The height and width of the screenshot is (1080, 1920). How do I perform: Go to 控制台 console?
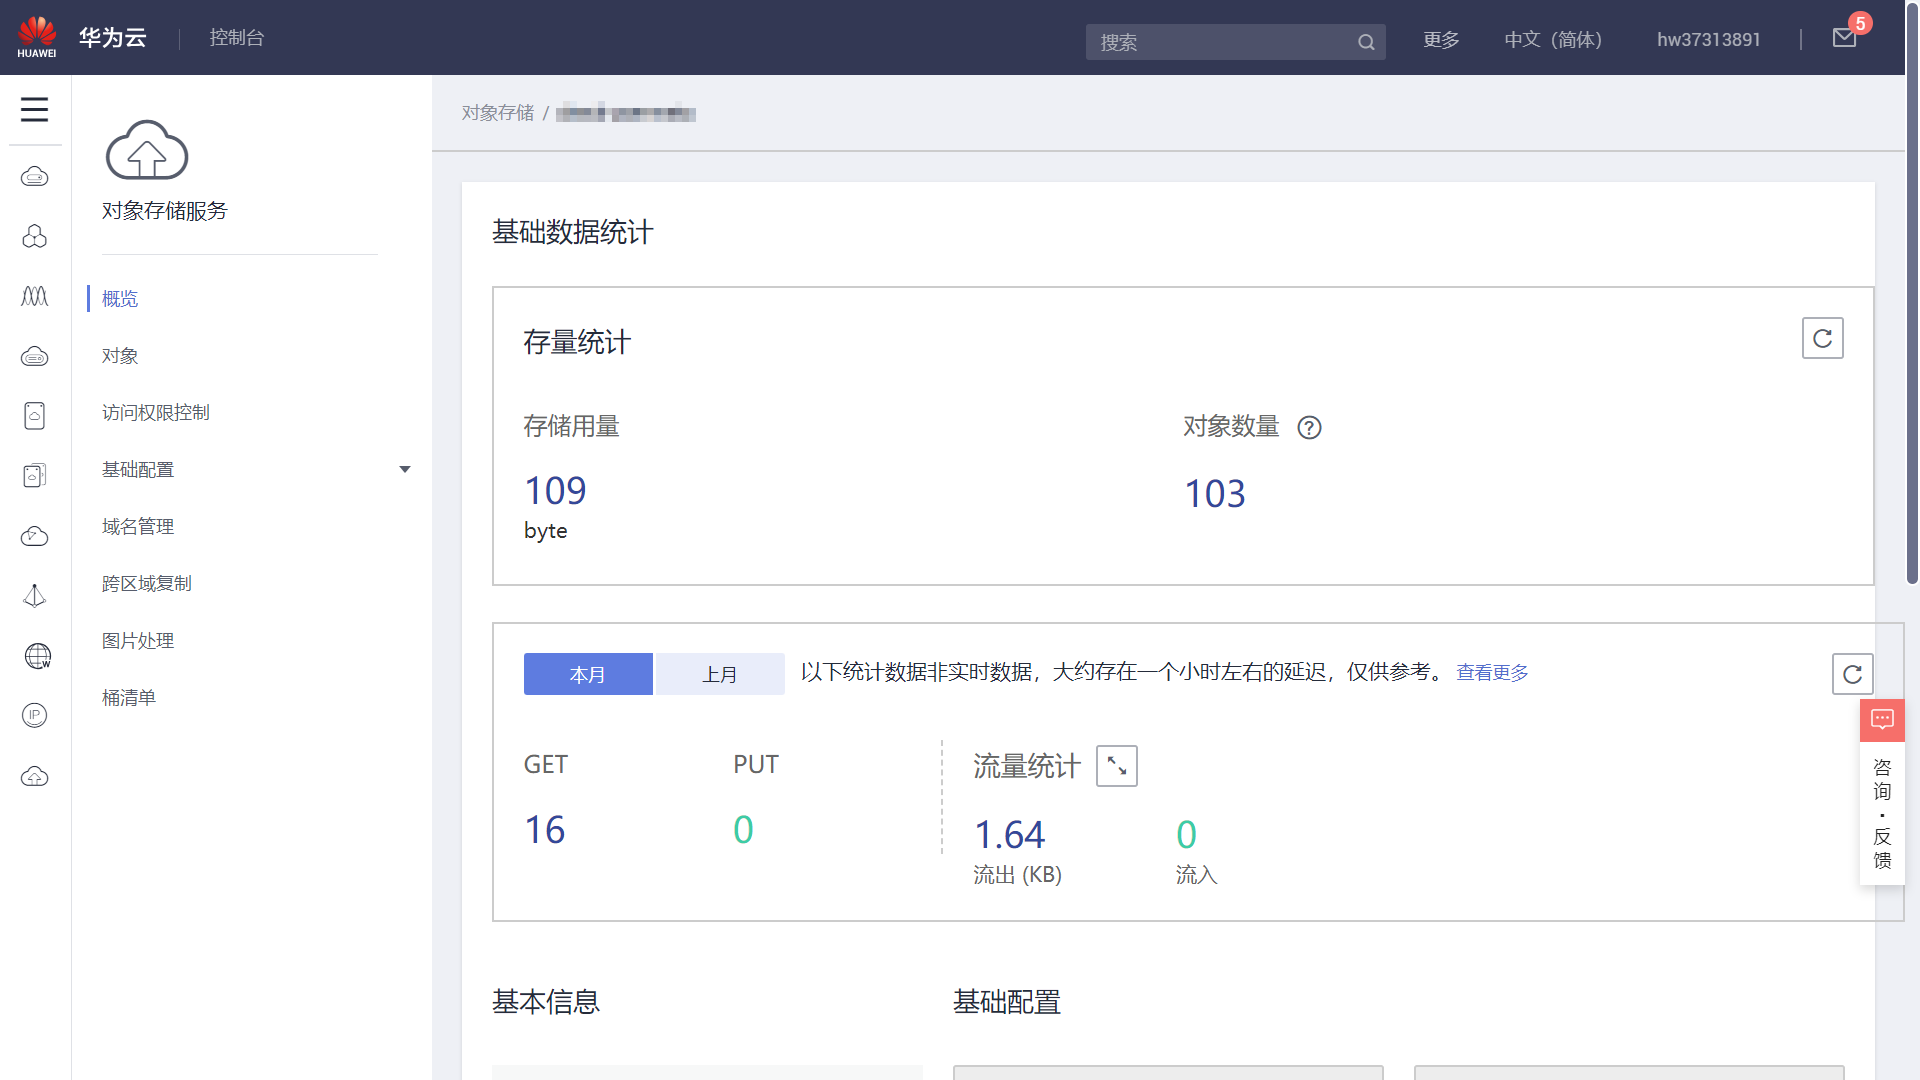click(x=236, y=38)
